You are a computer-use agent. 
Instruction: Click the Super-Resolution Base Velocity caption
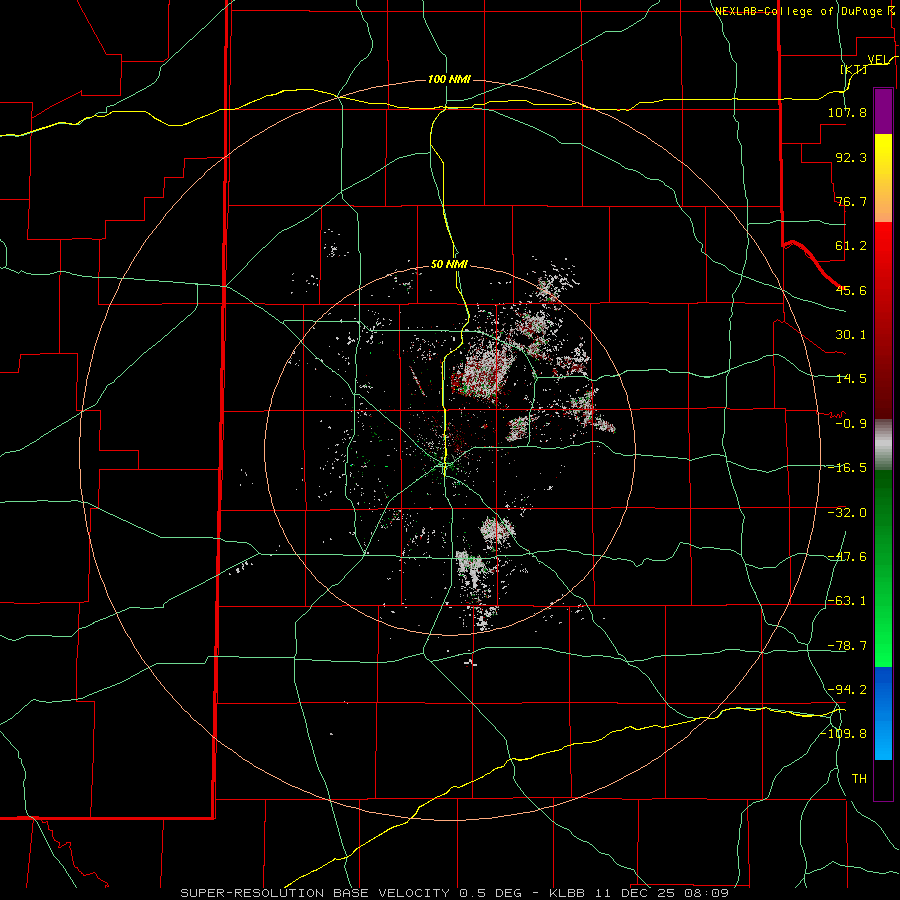click(x=455, y=893)
